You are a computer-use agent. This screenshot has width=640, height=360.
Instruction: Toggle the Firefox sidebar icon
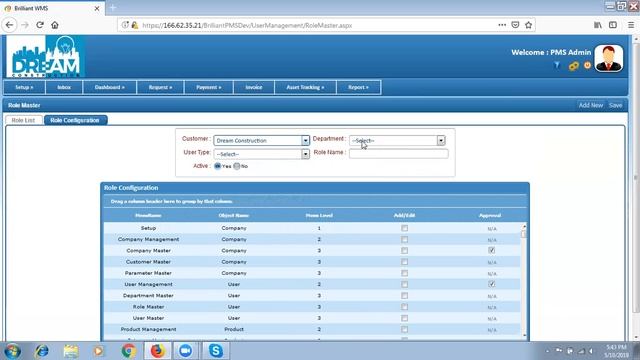click(x=613, y=25)
